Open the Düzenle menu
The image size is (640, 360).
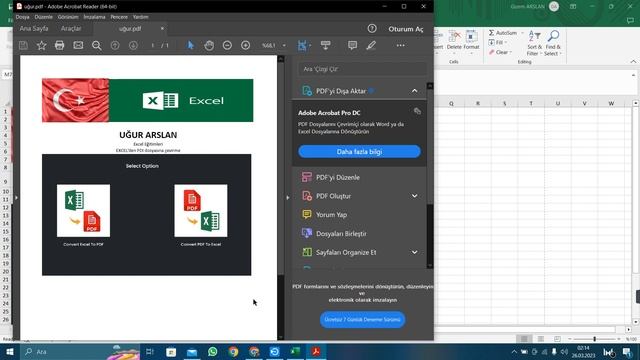coord(44,17)
